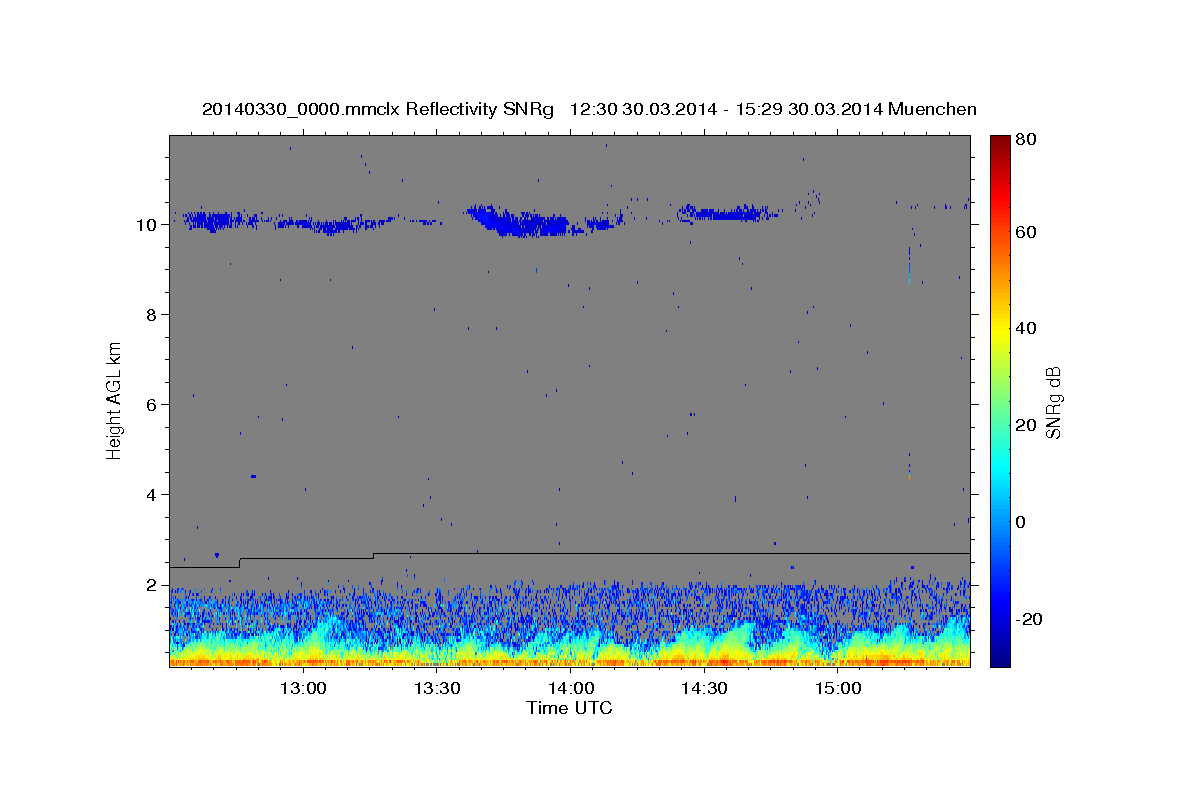Click the colorbar value -20
Screen dimensions: 1200x800
pos(1029,619)
